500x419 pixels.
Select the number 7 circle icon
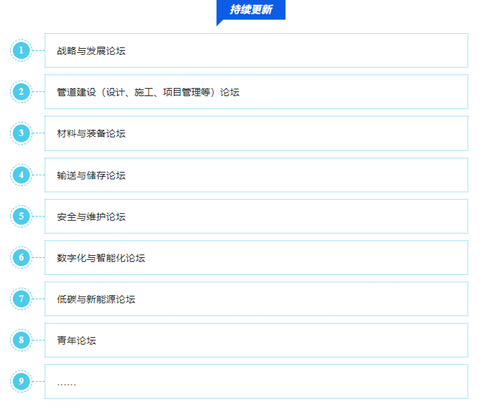pyautogui.click(x=21, y=299)
